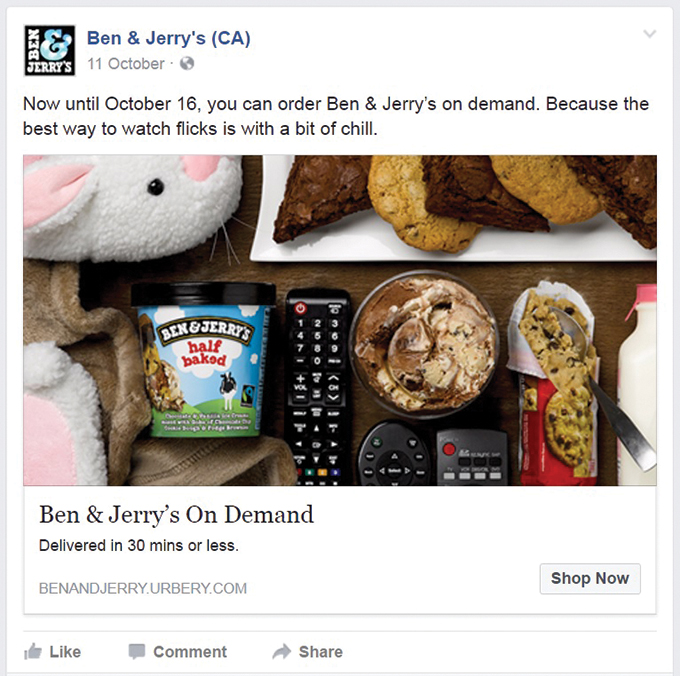Image resolution: width=680 pixels, height=676 pixels.
Task: Visit the BENANDJERRY.URBERY.COM link
Action: pos(143,588)
